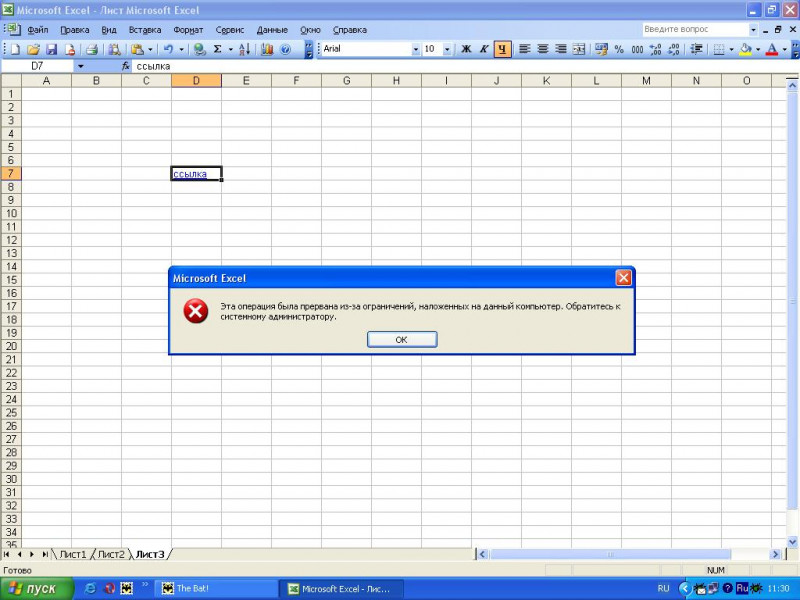Open the Undo history dropdown arrow
Screen dimensions: 800x600
181,49
